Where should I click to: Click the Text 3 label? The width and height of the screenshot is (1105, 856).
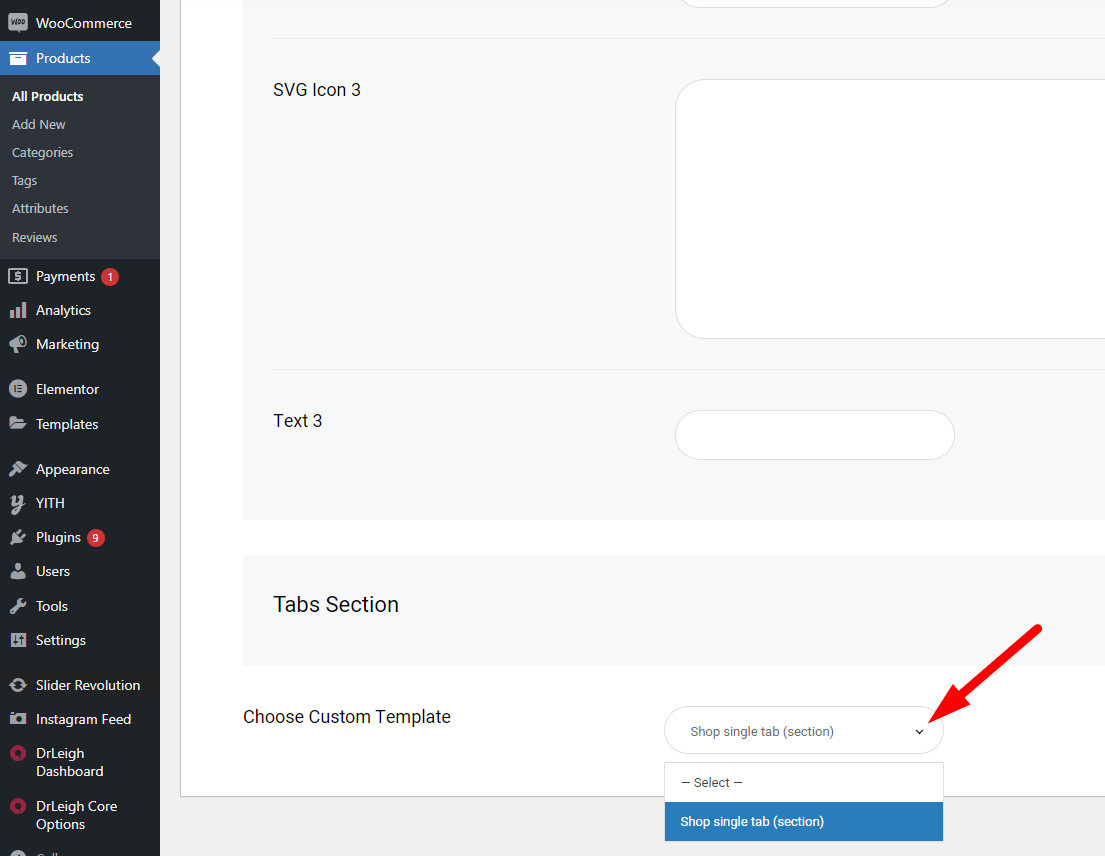click(x=297, y=421)
